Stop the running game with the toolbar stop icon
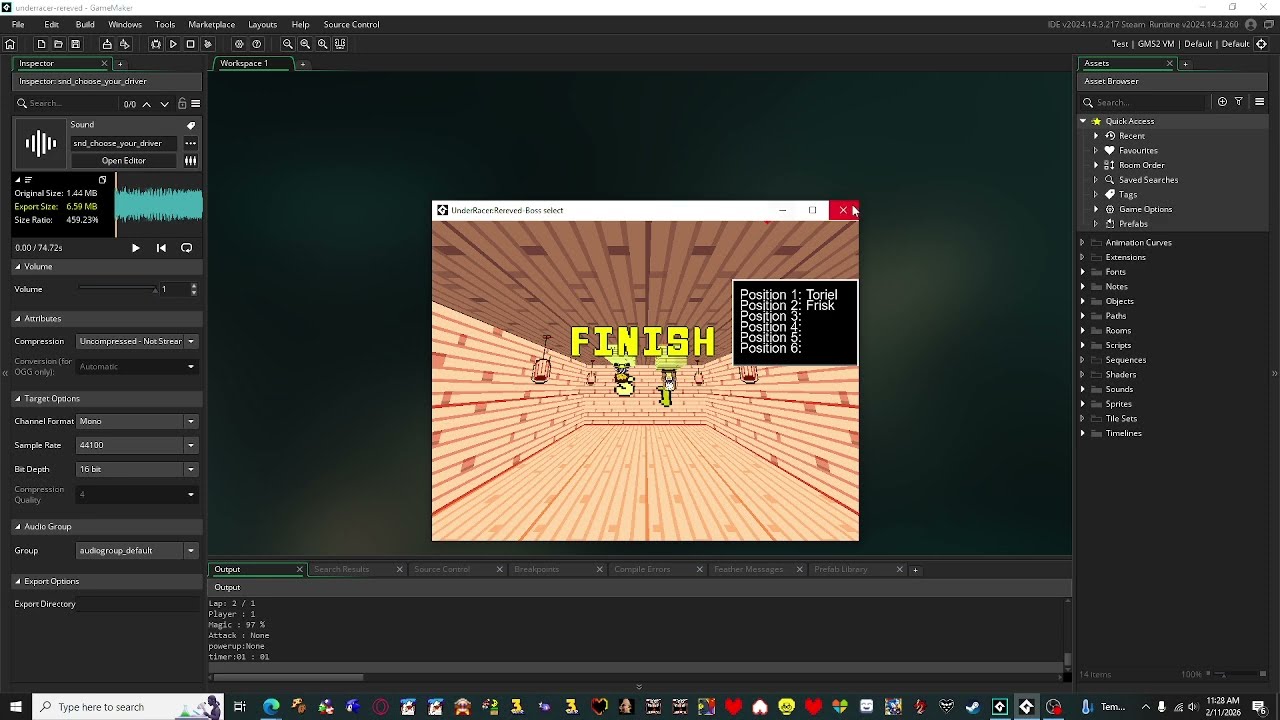Screen dimensions: 1280x720 pos(190,44)
